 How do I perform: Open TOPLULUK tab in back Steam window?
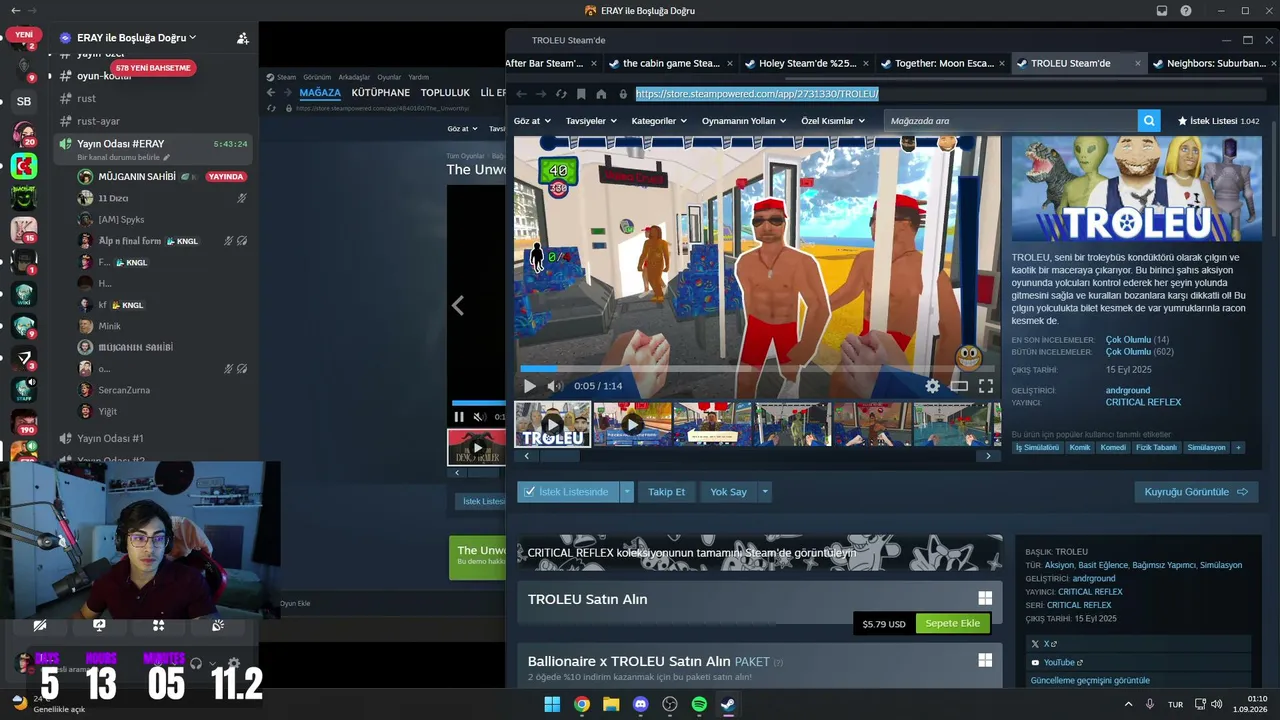(445, 93)
